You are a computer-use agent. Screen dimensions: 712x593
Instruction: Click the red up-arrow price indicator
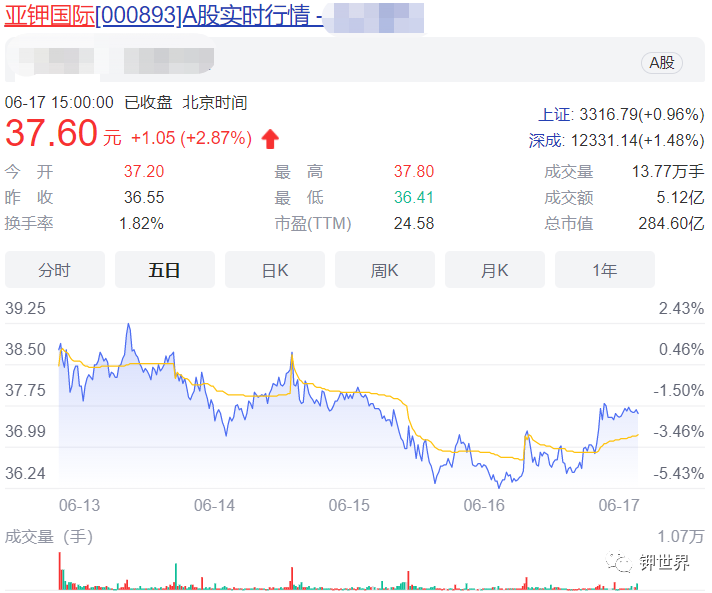point(270,138)
